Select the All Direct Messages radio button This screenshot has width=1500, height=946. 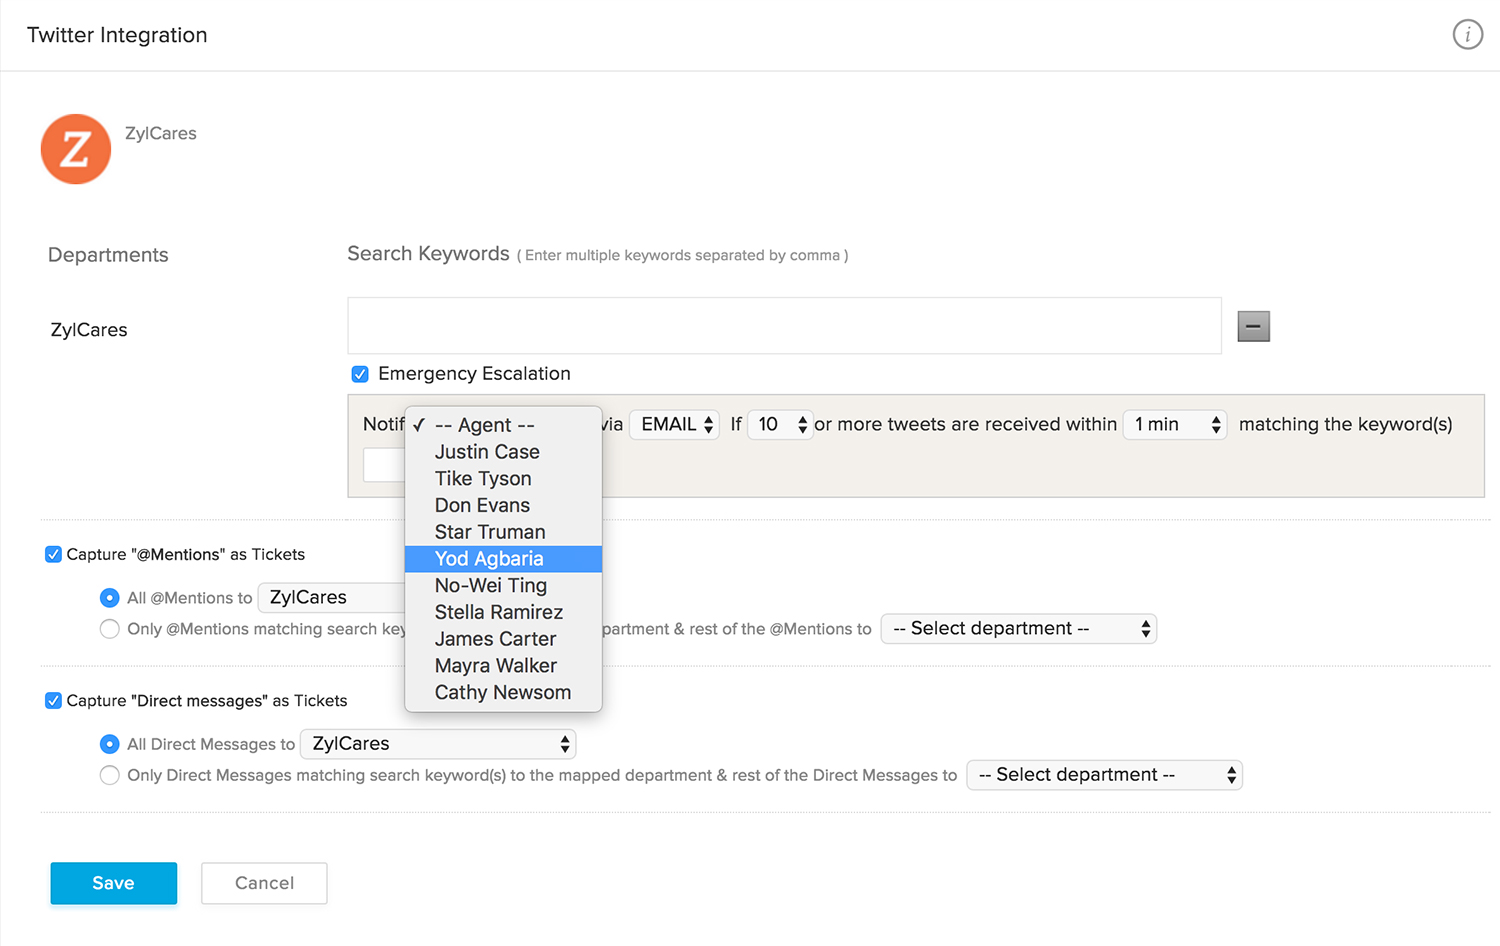pos(110,744)
